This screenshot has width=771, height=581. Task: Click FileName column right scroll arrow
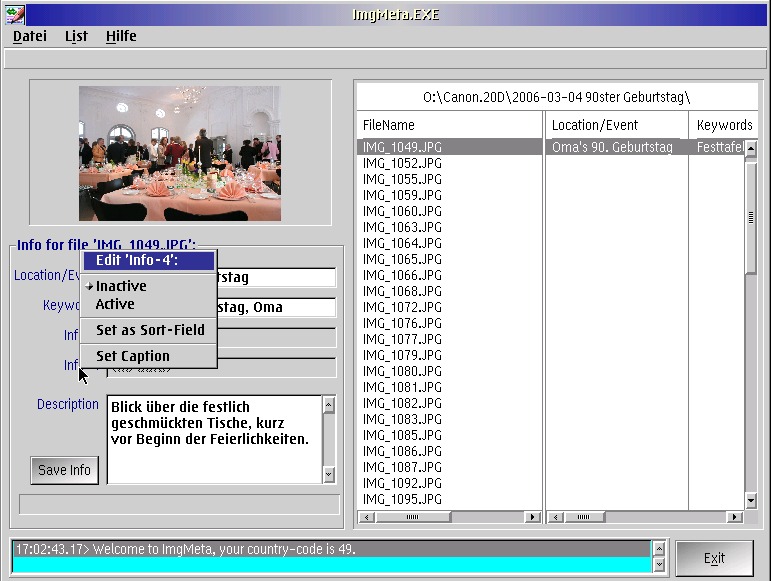(x=533, y=517)
